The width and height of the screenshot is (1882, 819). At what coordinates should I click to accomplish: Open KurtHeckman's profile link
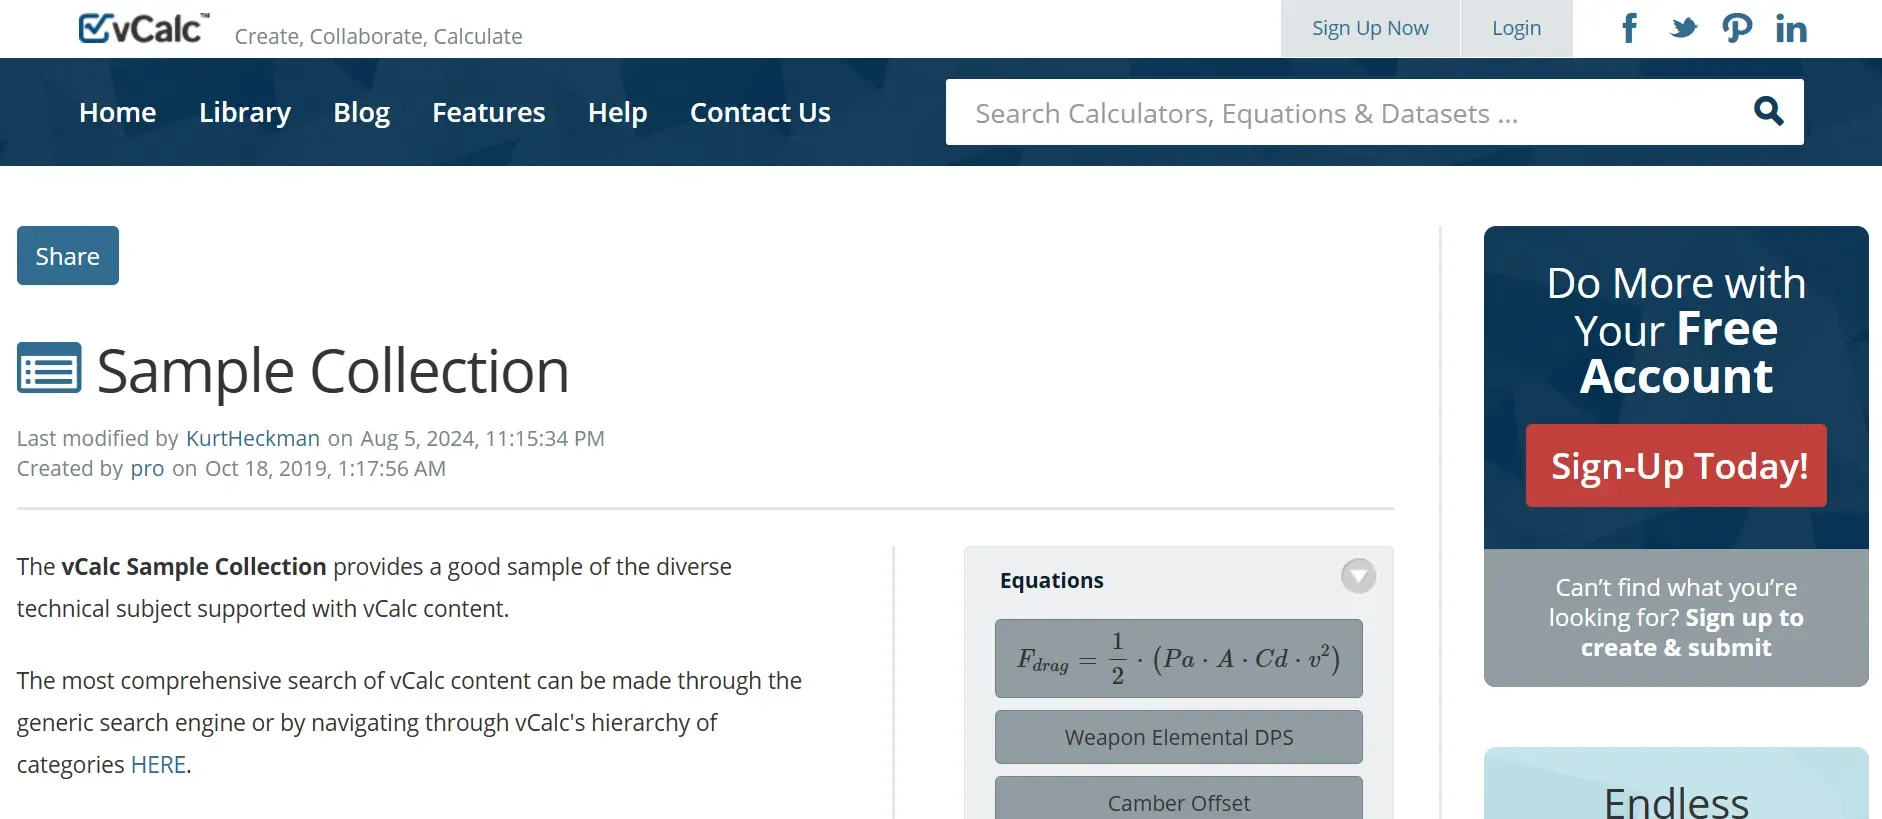tap(253, 438)
